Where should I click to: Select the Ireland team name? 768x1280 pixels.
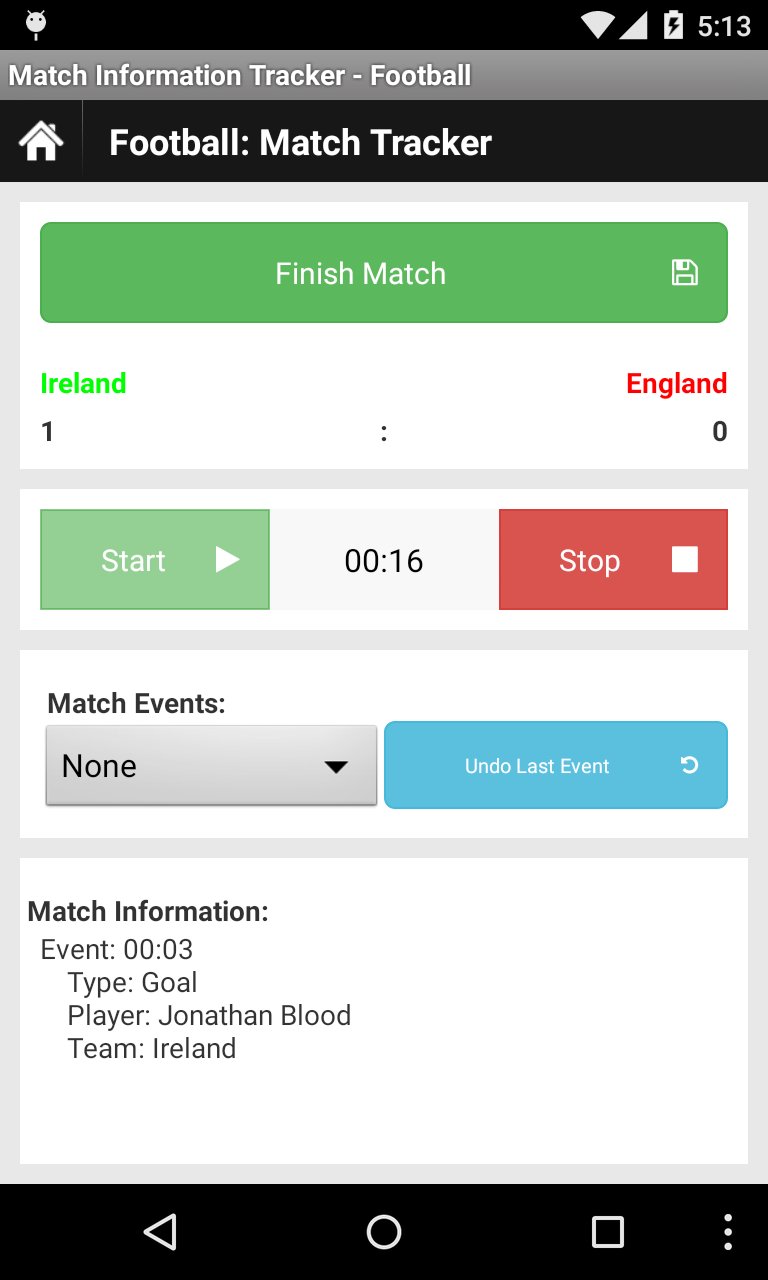[x=83, y=383]
